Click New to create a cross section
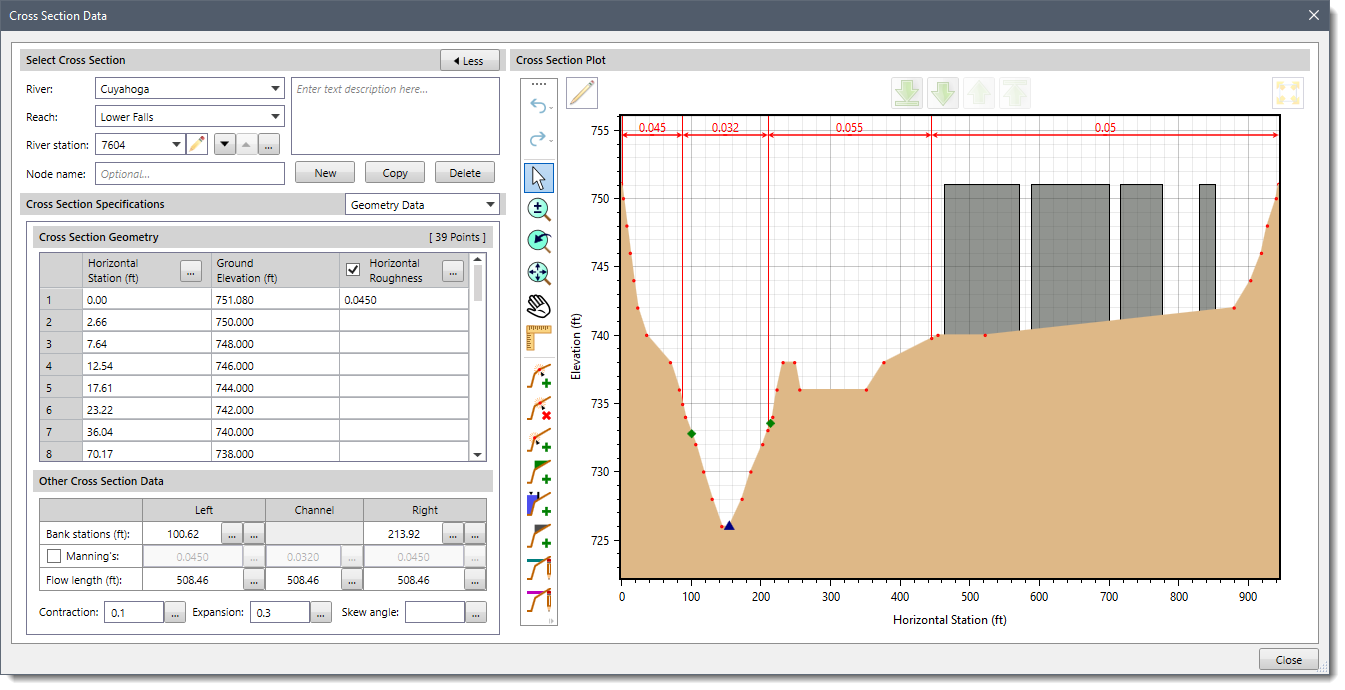The width and height of the screenshot is (1345, 690). tap(324, 171)
